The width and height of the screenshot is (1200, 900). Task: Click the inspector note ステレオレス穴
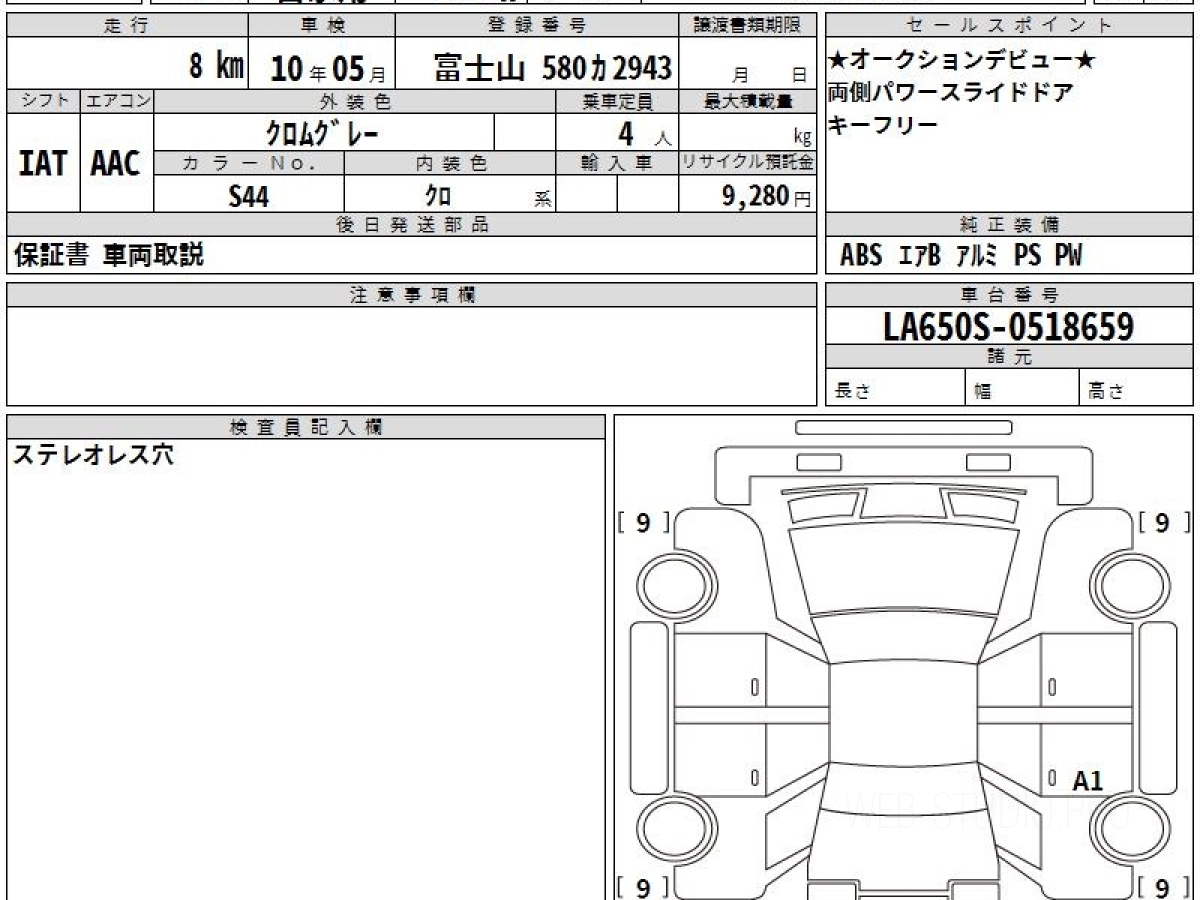click(92, 455)
